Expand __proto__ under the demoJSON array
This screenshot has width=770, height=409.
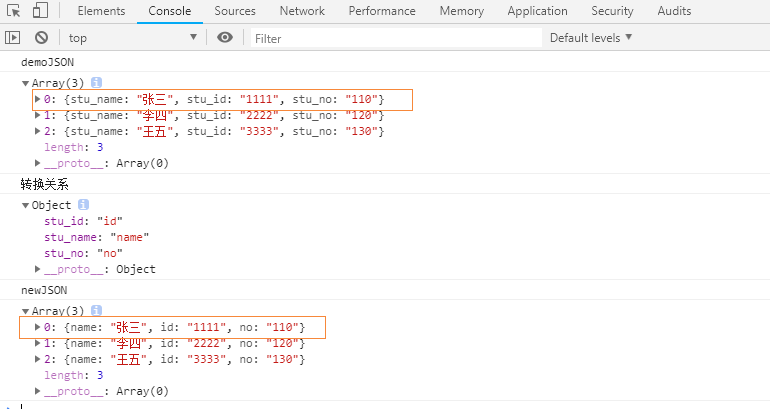37,163
